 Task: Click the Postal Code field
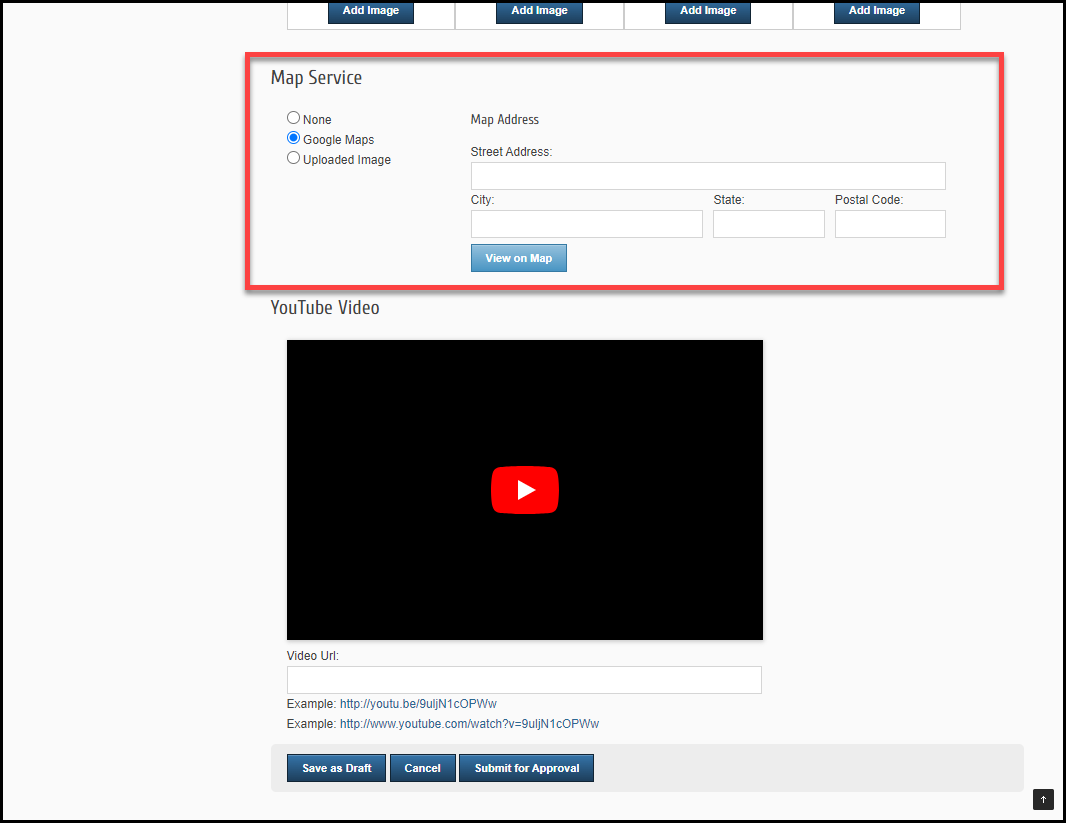click(x=889, y=224)
